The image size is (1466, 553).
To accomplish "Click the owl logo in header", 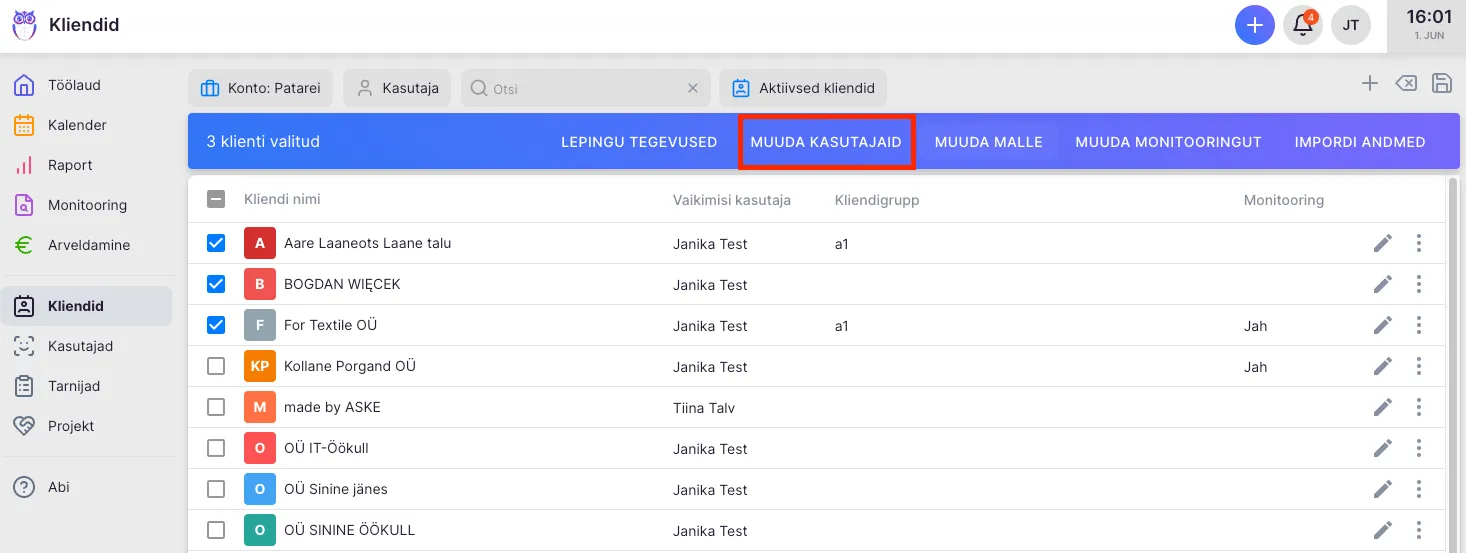I will 24,25.
